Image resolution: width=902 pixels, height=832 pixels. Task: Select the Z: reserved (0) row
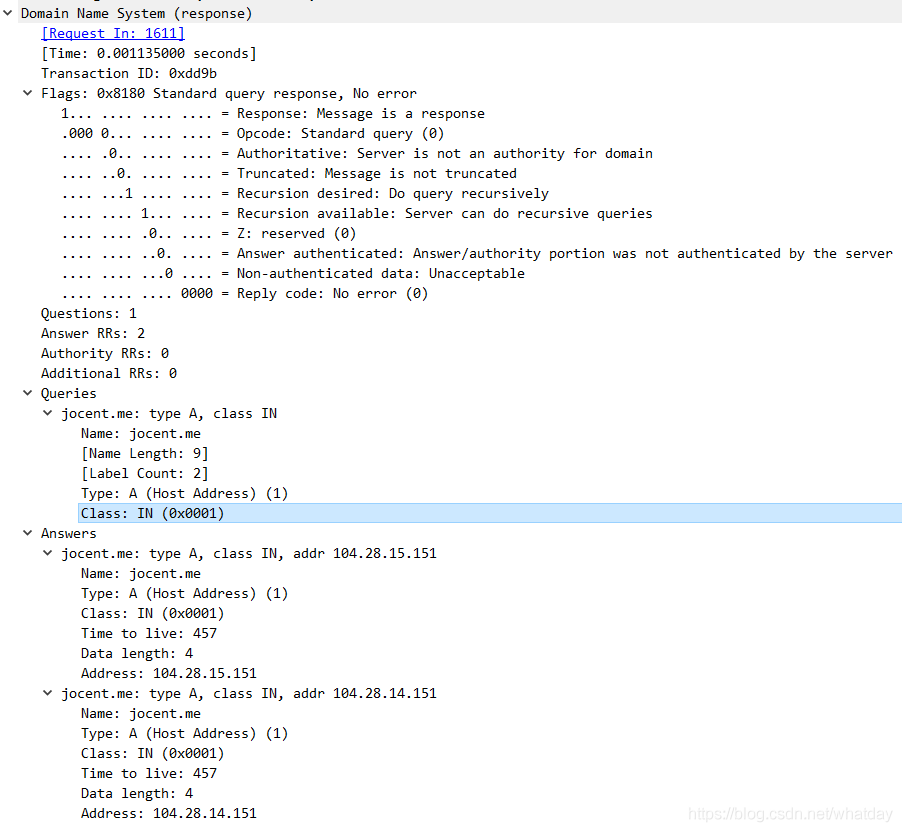point(209,234)
